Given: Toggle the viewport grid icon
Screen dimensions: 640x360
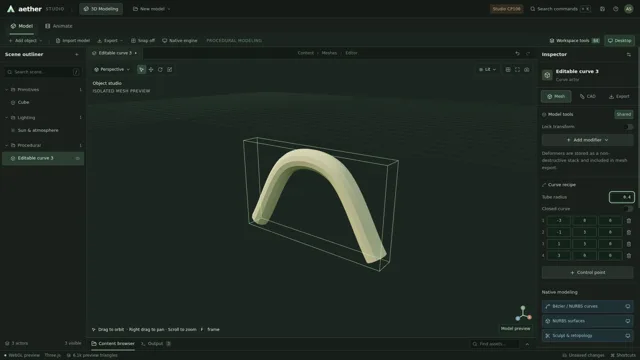Looking at the screenshot, I should point(508,69).
